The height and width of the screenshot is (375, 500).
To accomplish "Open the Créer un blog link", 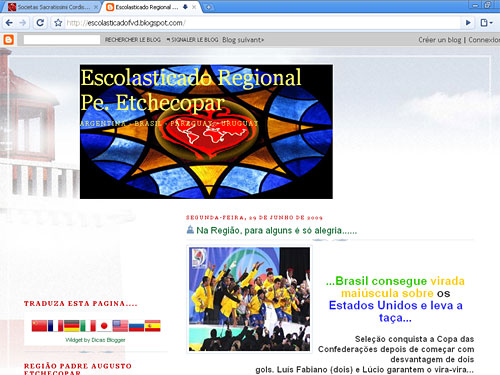I will 440,40.
